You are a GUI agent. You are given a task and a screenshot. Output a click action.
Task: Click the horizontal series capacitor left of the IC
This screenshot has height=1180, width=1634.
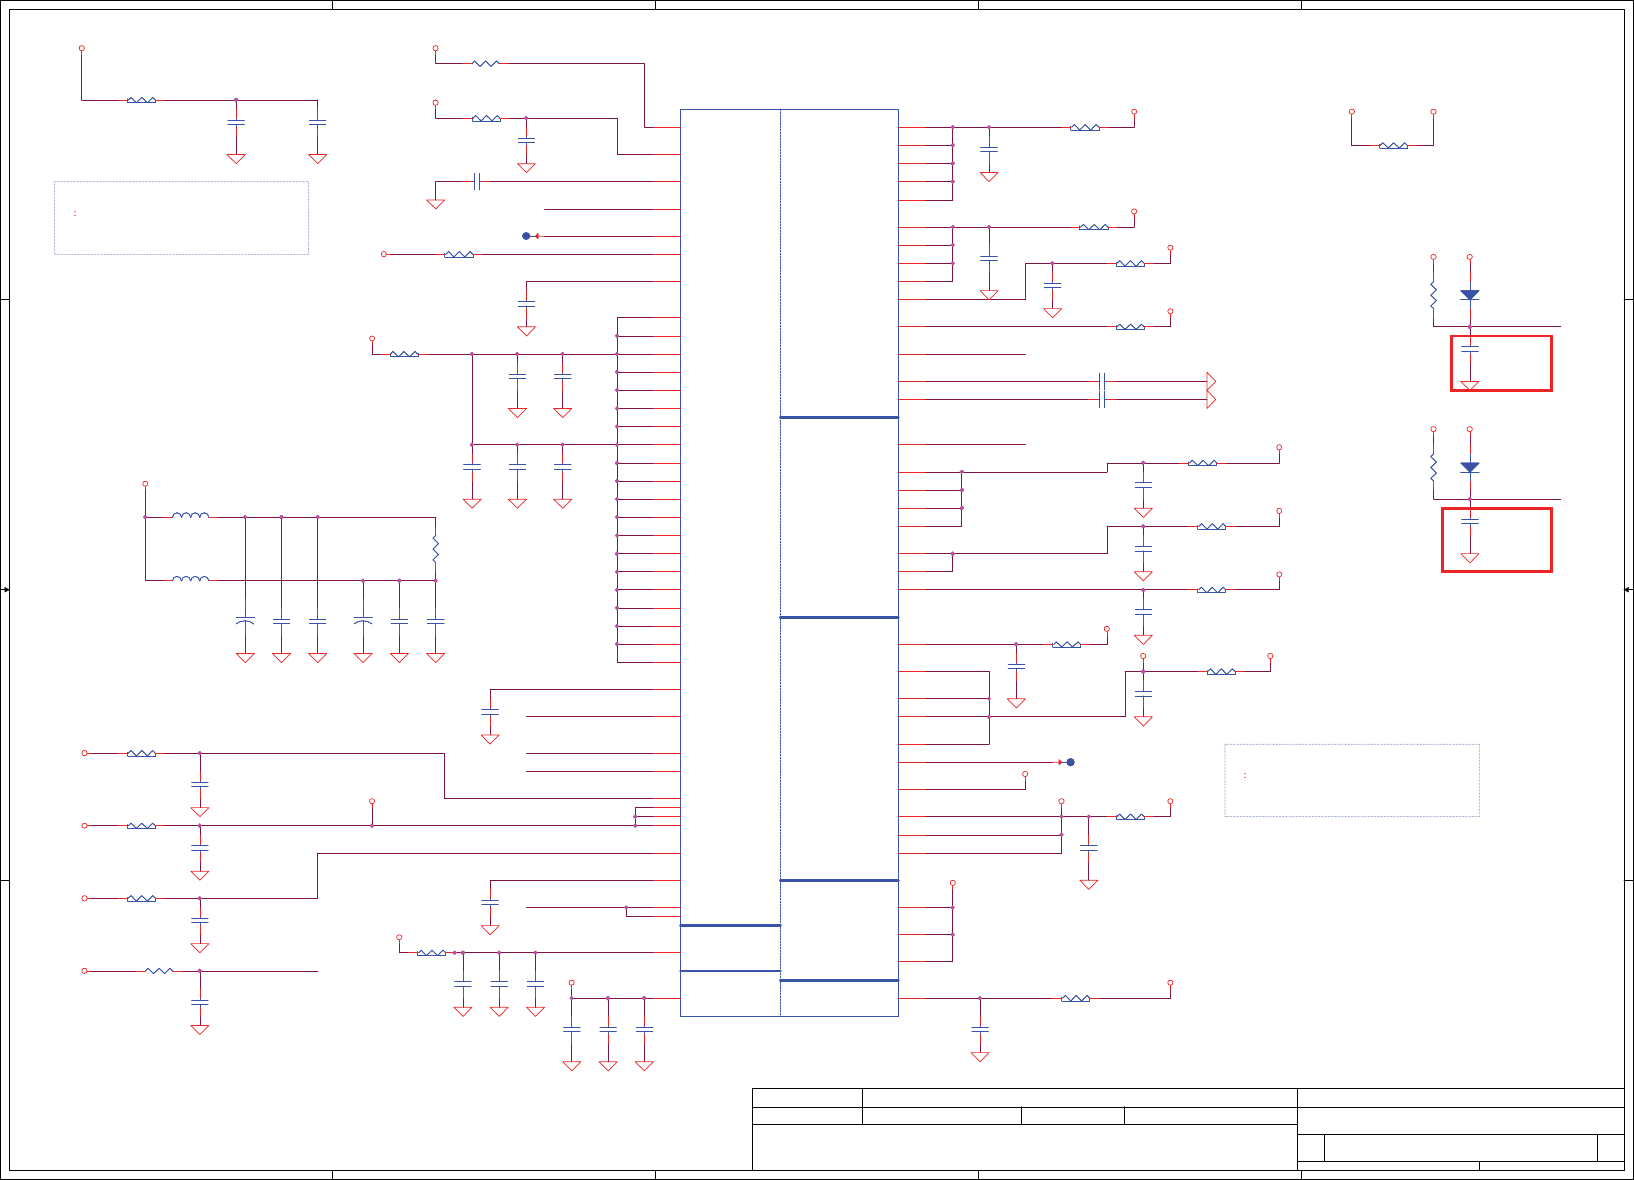477,181
